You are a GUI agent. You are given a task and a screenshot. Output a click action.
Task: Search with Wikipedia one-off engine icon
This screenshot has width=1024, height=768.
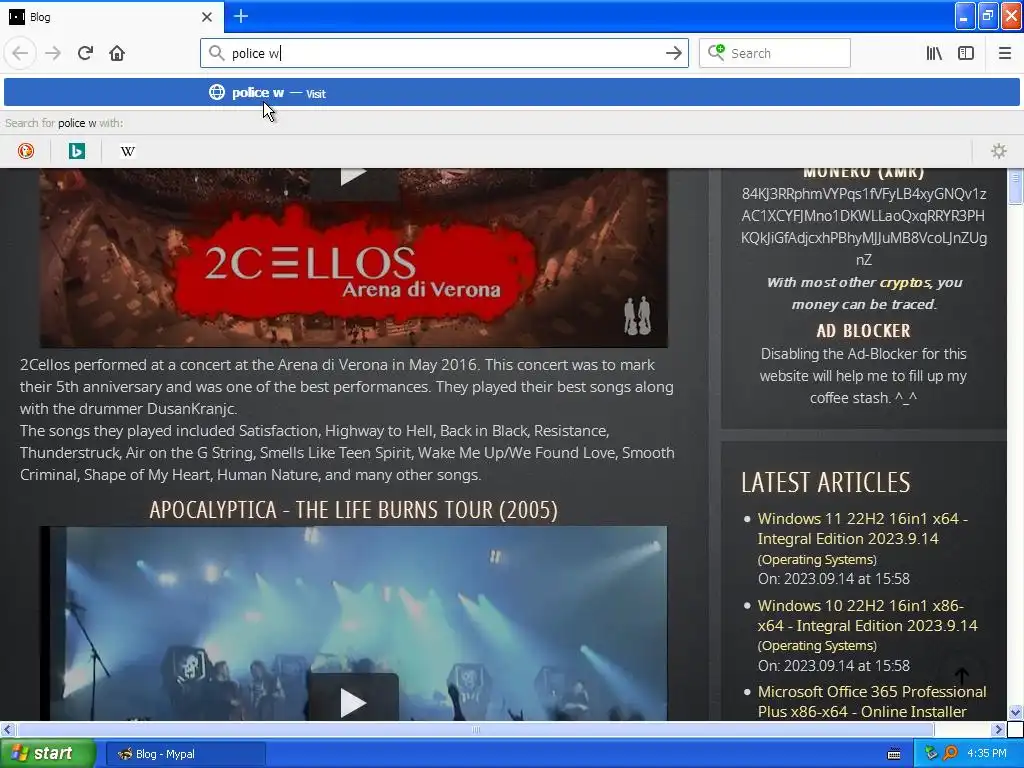[x=127, y=151]
